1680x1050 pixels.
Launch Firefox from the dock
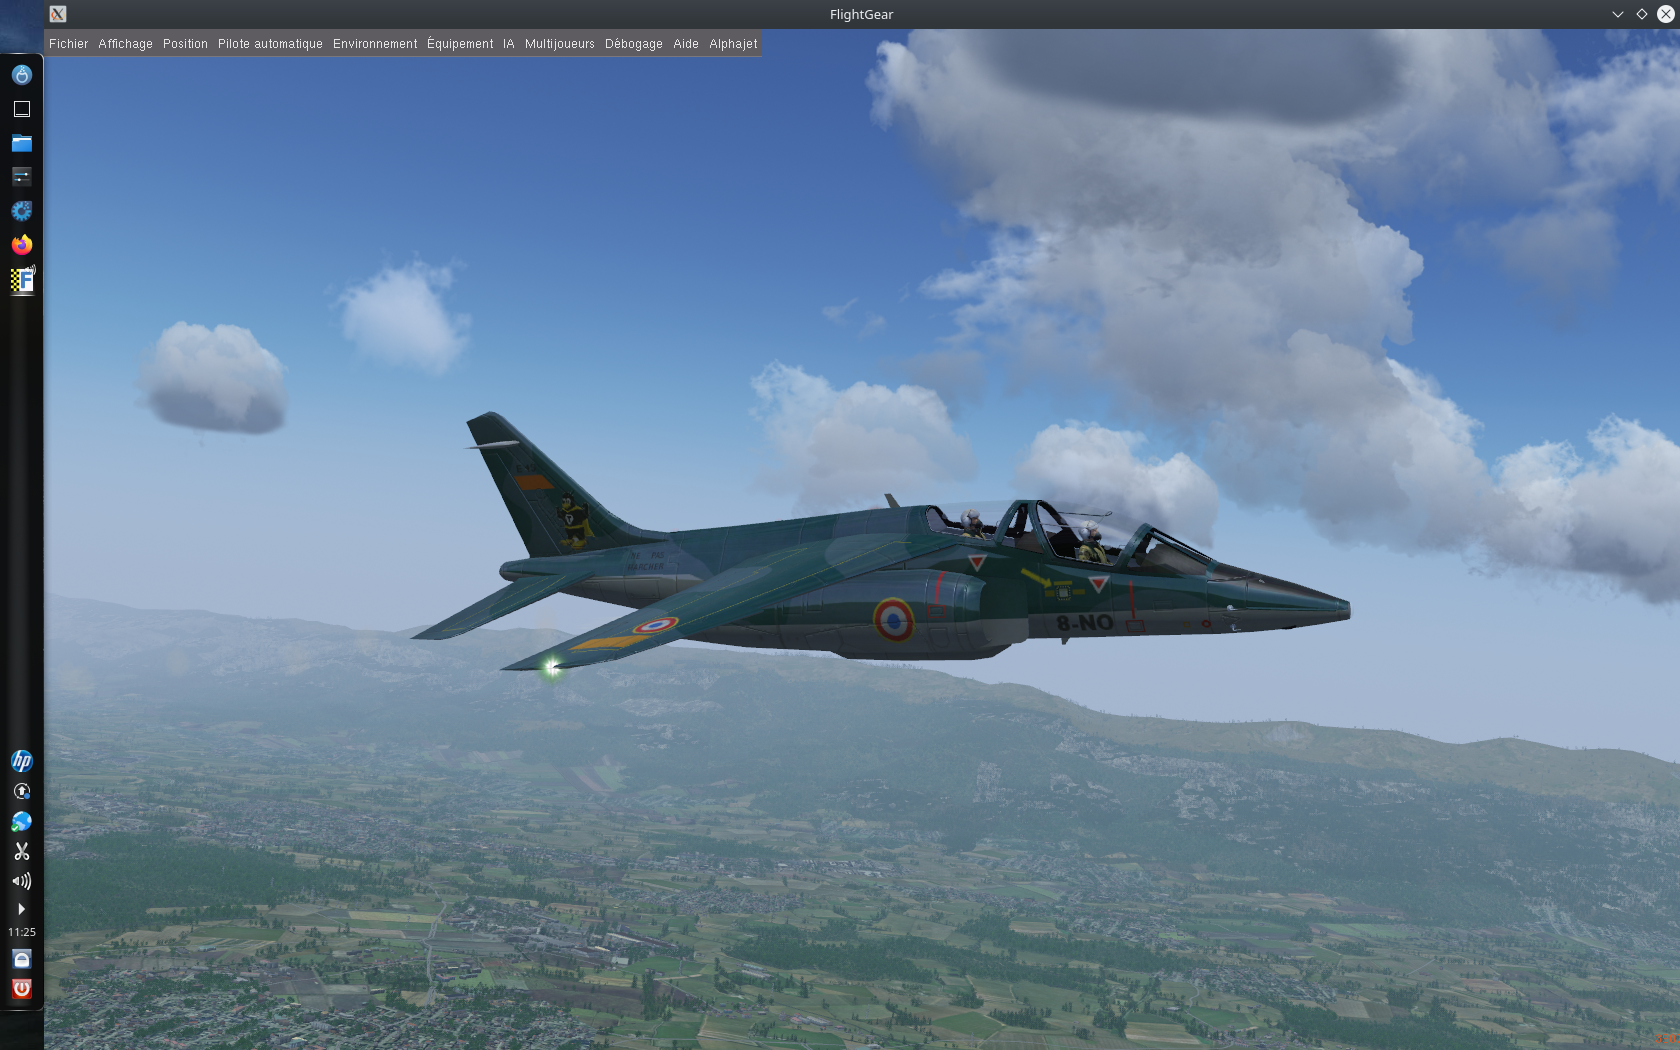(22, 245)
